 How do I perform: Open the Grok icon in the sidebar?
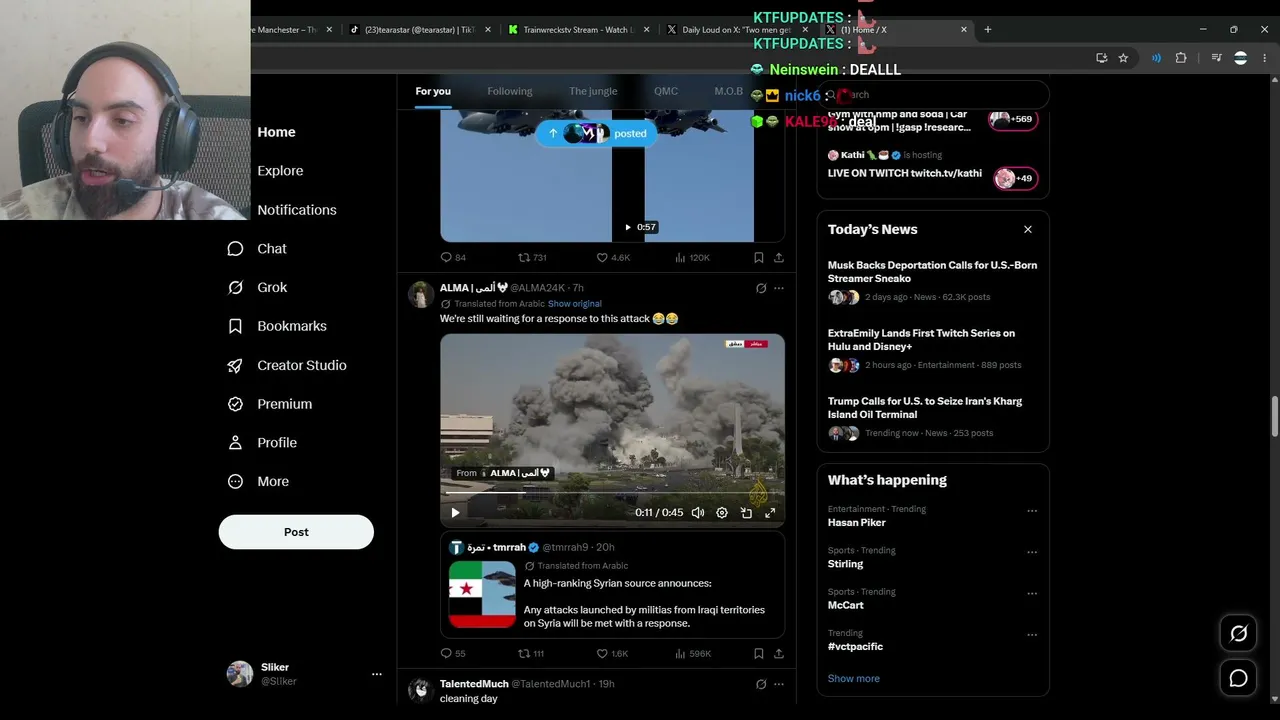pyautogui.click(x=235, y=288)
